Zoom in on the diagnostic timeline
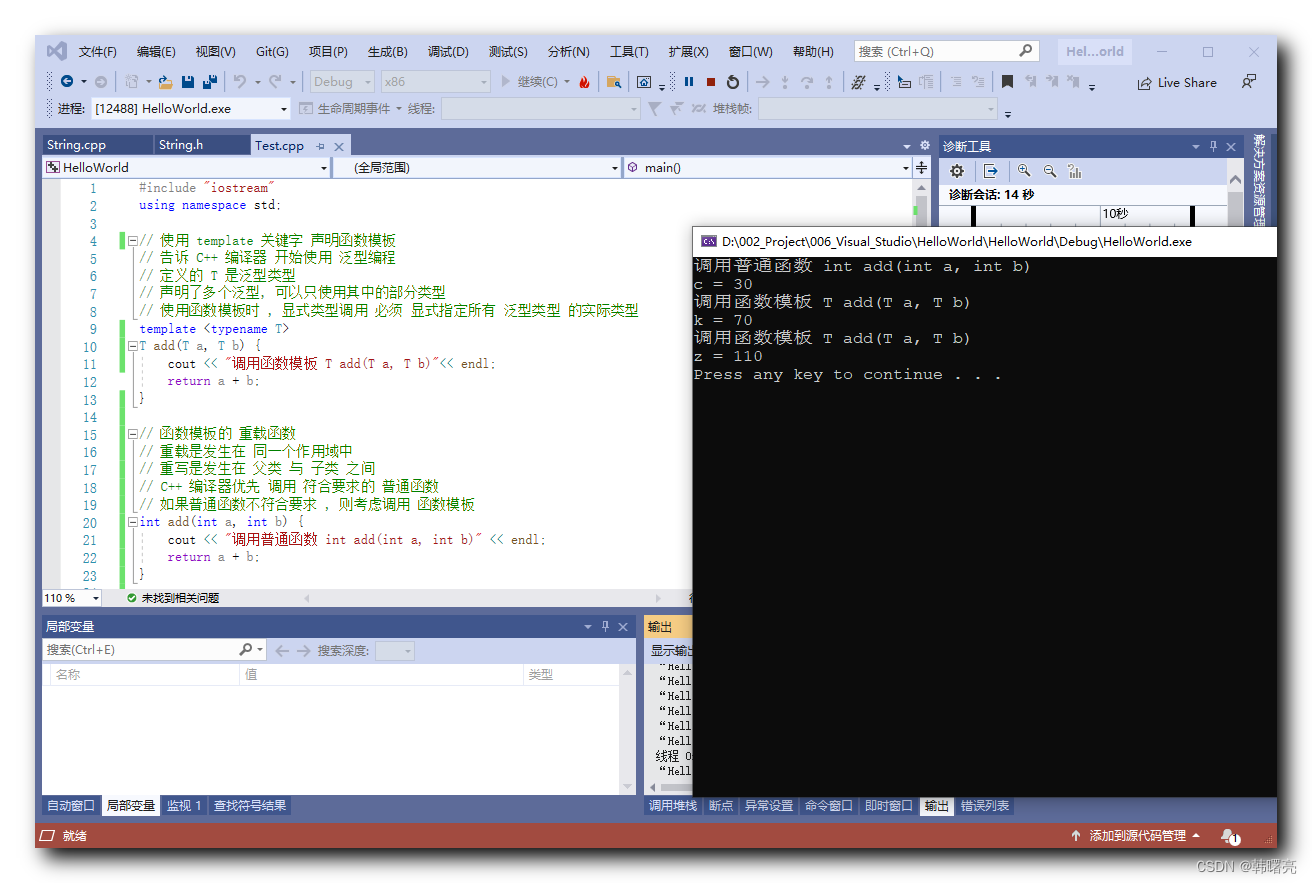 (x=1024, y=171)
